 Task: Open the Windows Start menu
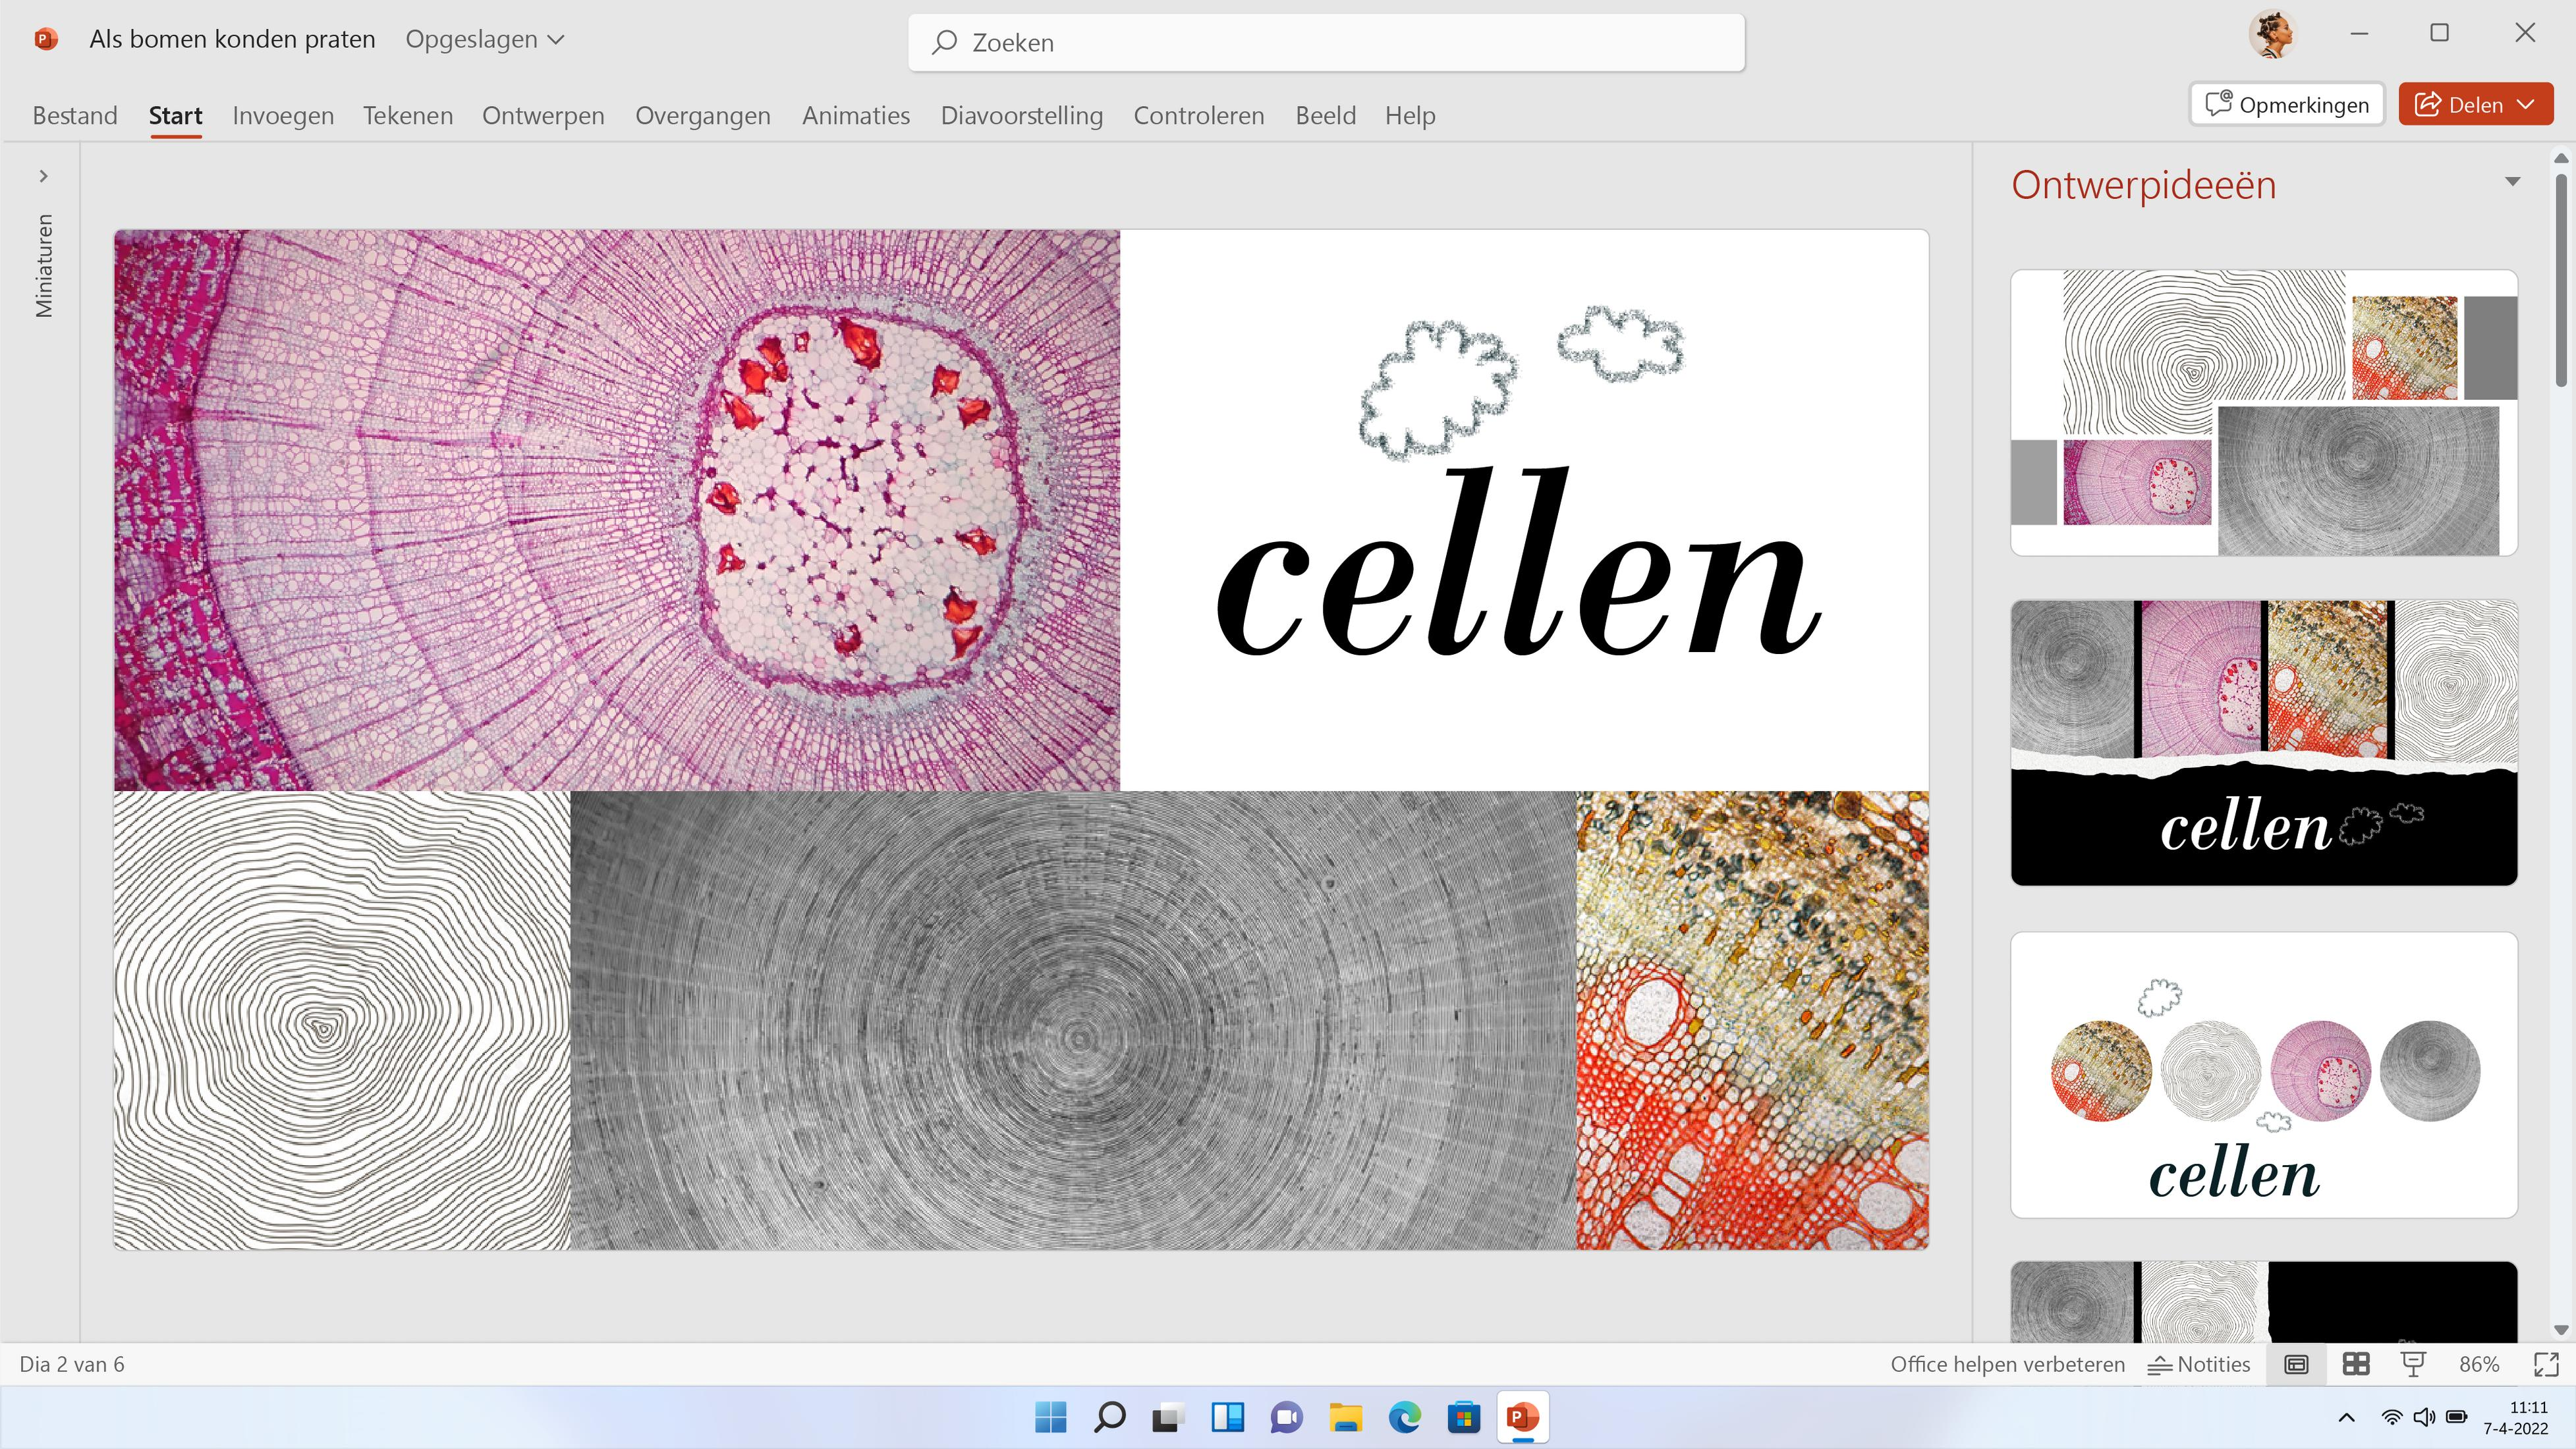[1051, 1417]
